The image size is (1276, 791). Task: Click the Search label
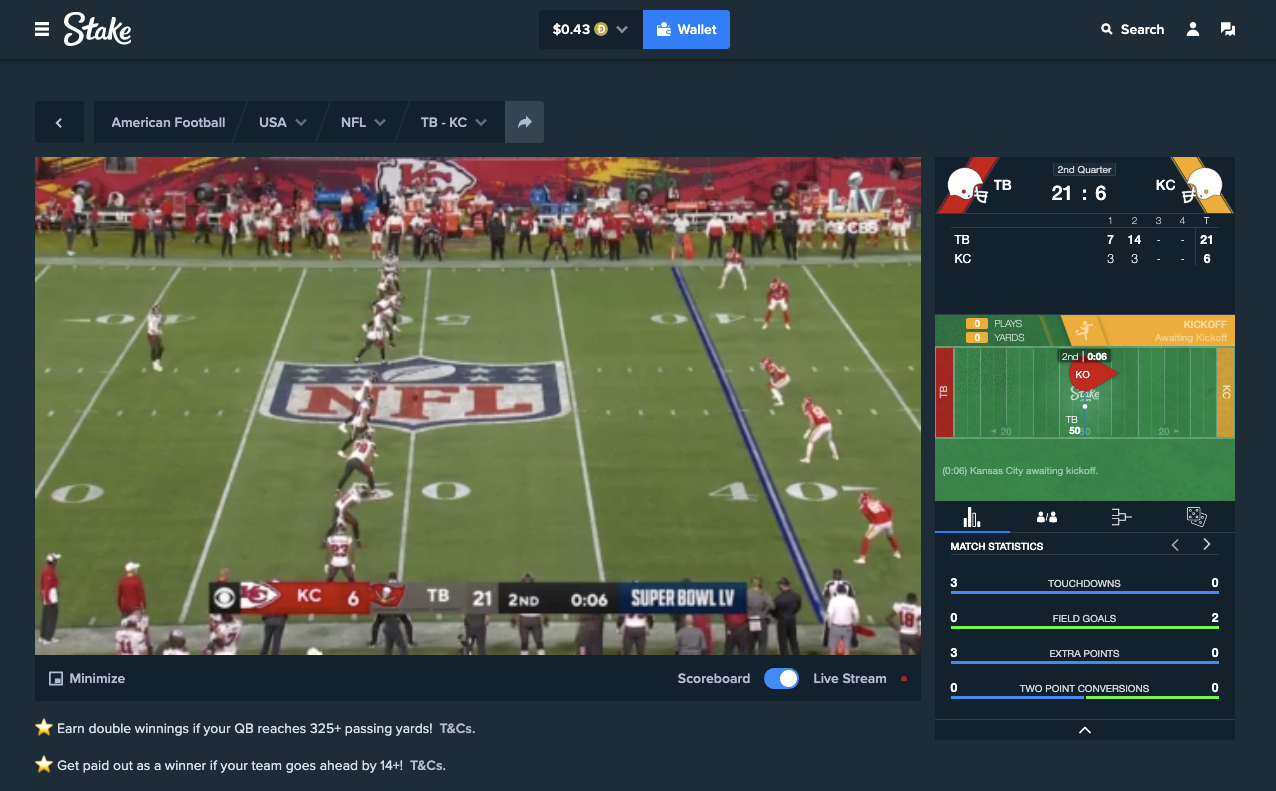click(x=1142, y=29)
